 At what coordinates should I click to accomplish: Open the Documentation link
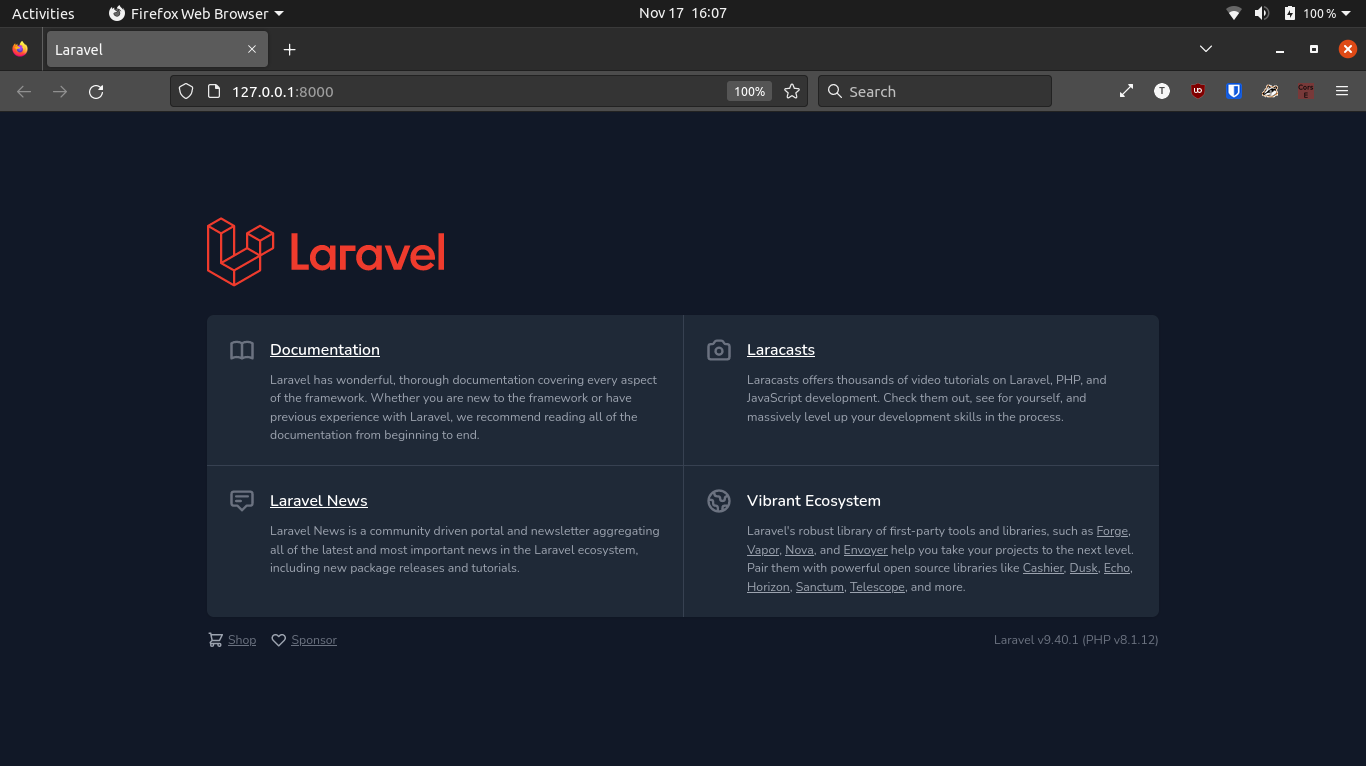(x=325, y=350)
